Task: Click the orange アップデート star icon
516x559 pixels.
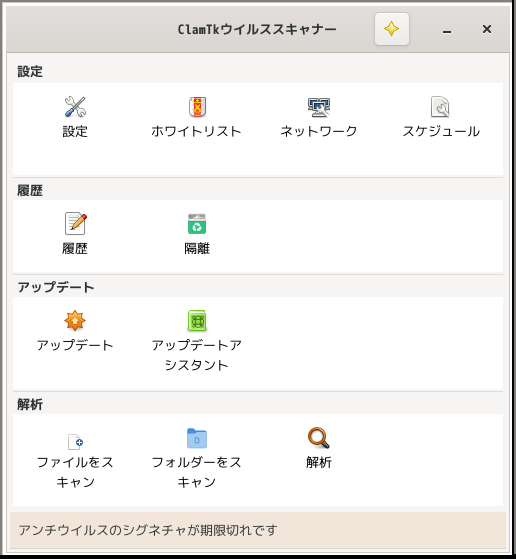Action: point(75,320)
